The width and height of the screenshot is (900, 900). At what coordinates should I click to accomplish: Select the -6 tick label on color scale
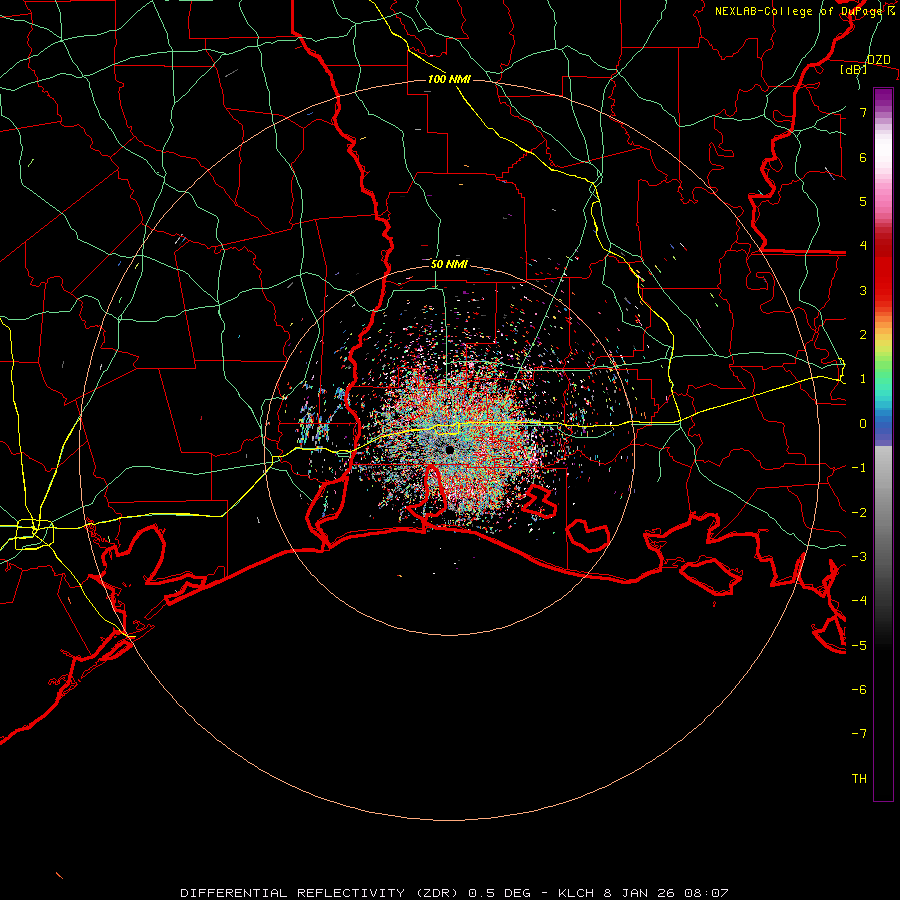pos(859,689)
